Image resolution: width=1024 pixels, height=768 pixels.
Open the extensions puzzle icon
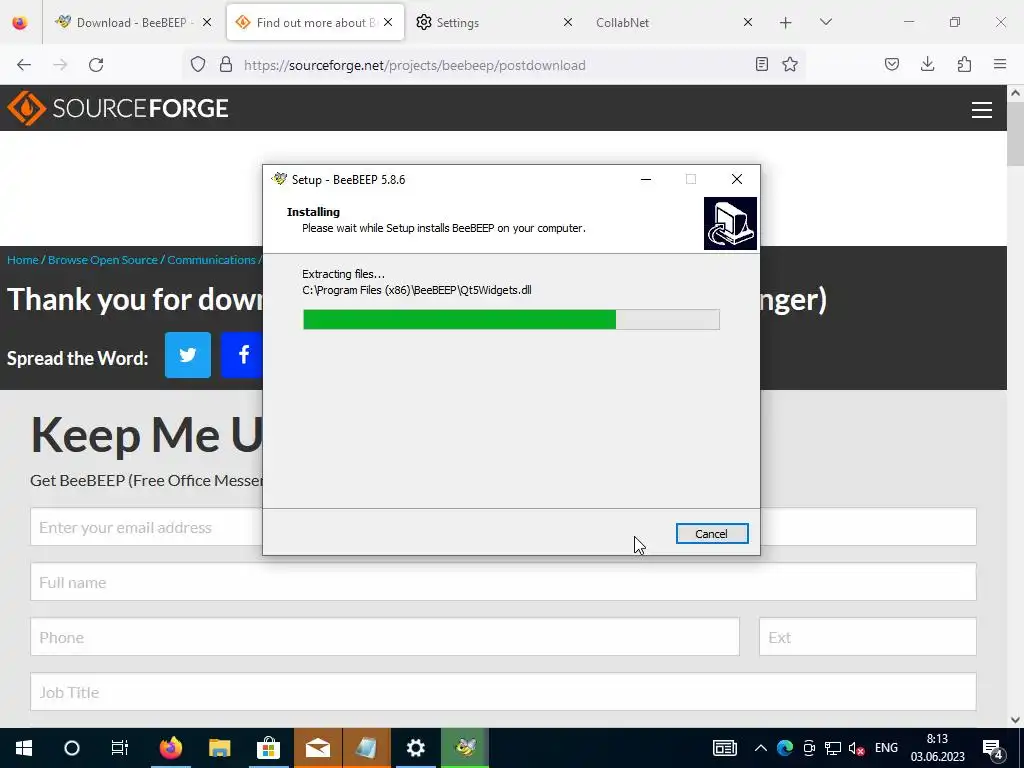tap(964, 64)
